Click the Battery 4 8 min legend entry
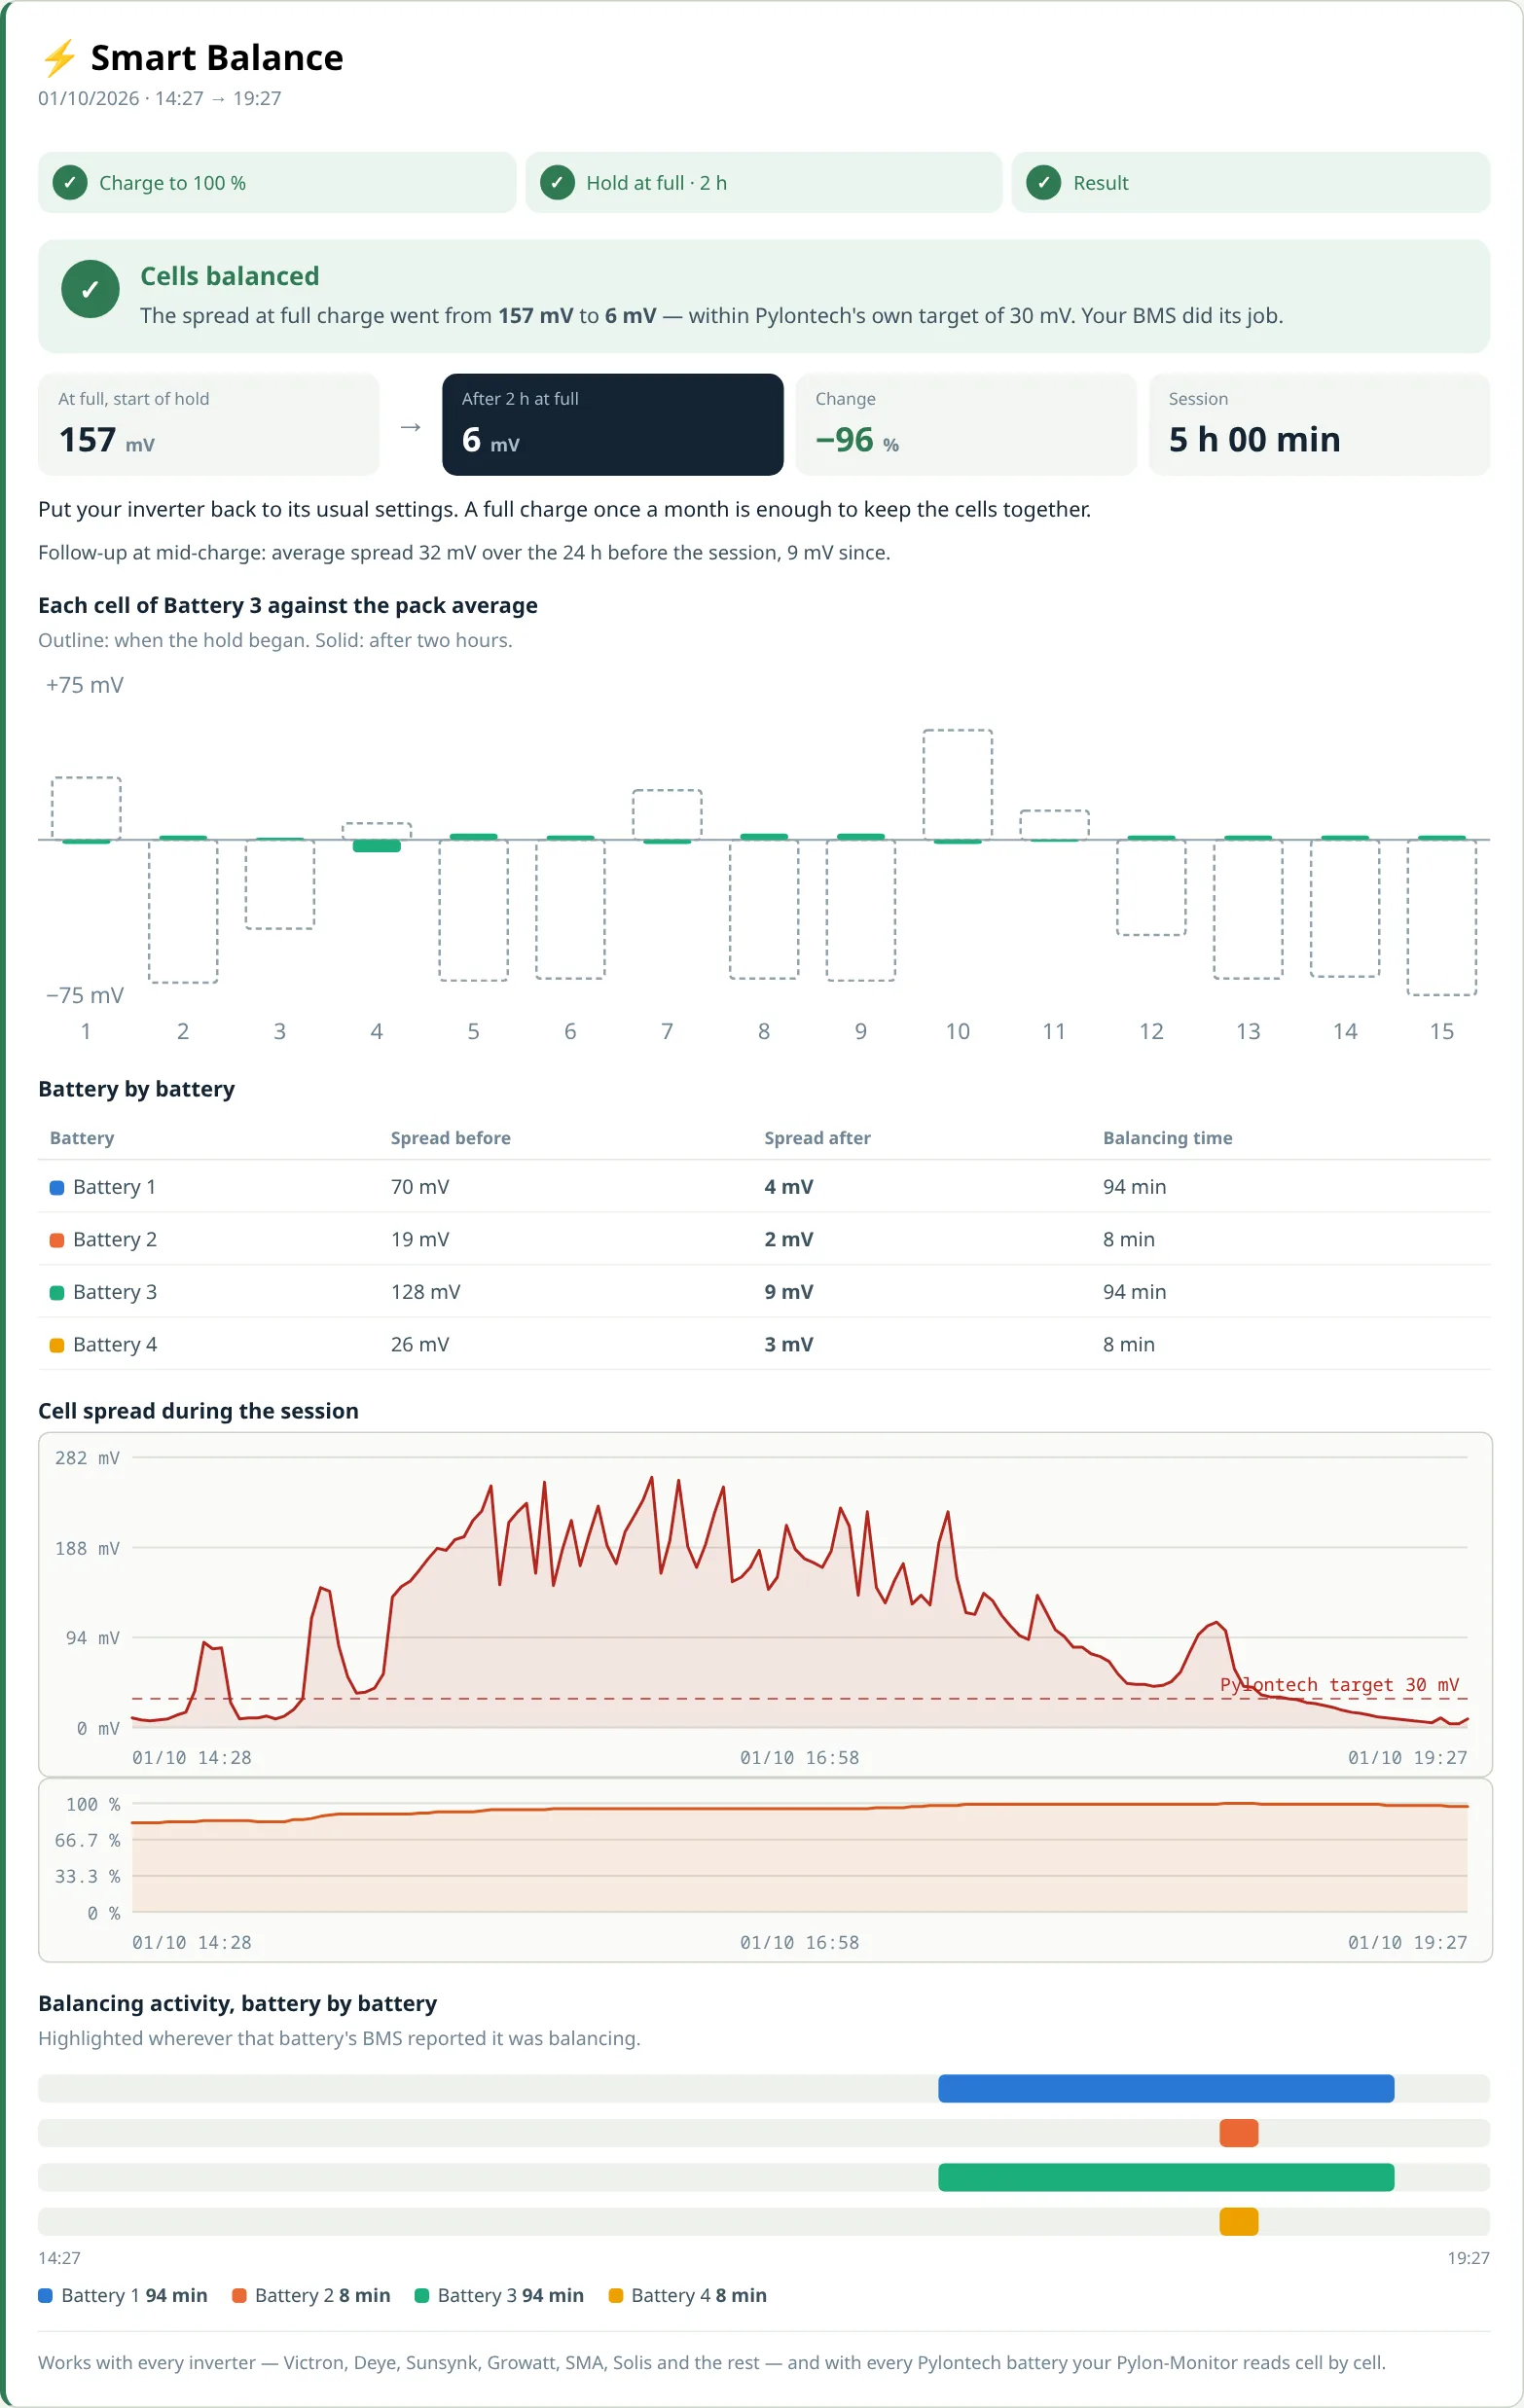Viewport: 1524px width, 2408px height. 688,2296
